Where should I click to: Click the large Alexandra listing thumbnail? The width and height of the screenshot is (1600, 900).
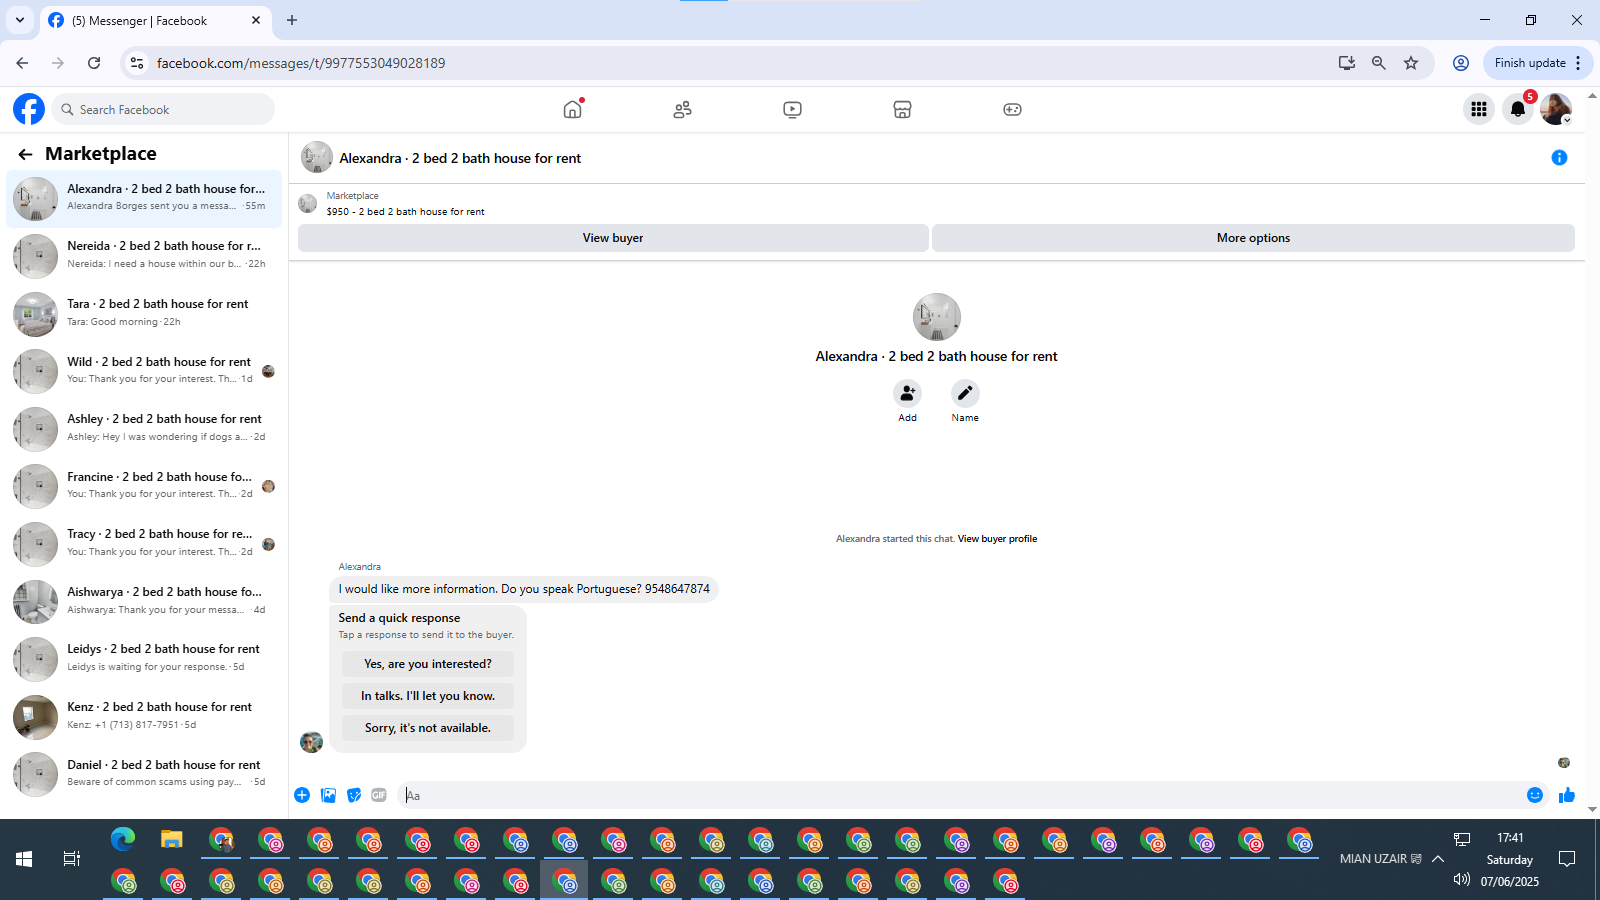[936, 317]
